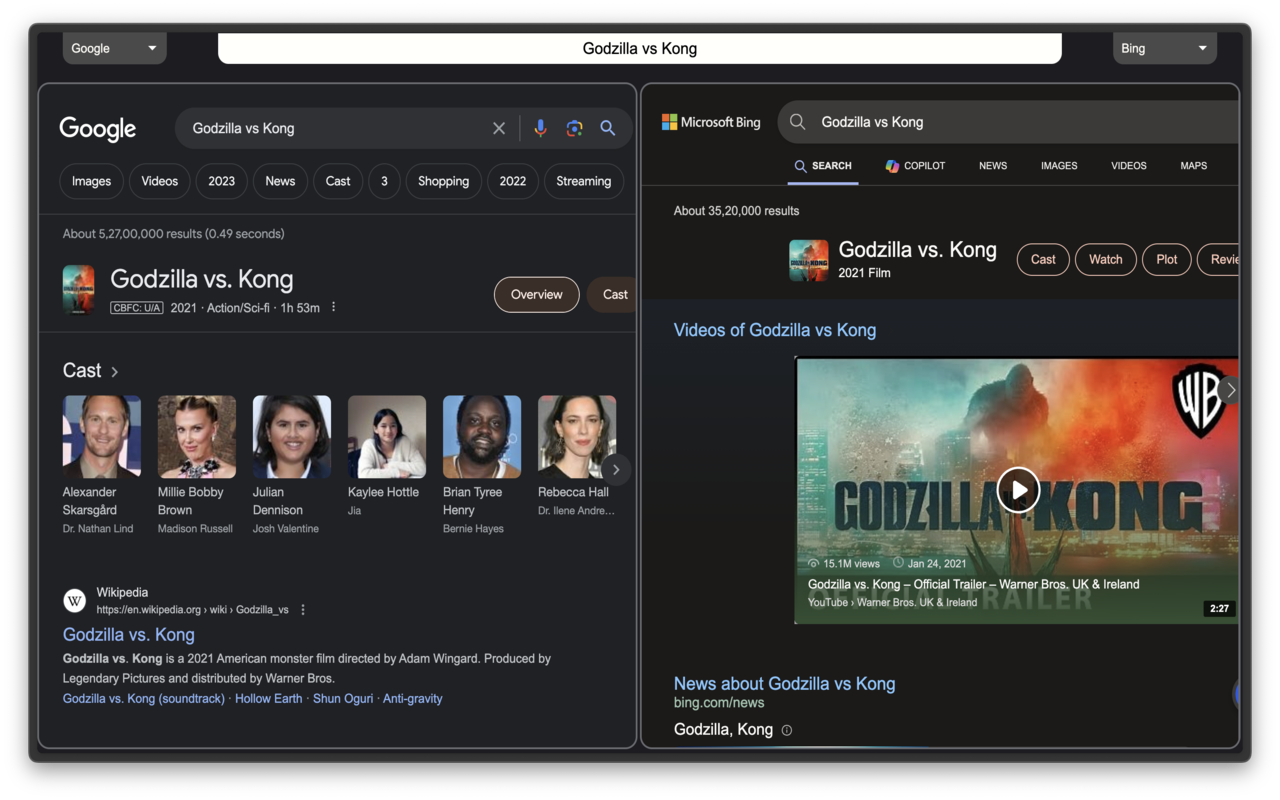
Task: Select Cast filter chip
Action: coord(338,181)
